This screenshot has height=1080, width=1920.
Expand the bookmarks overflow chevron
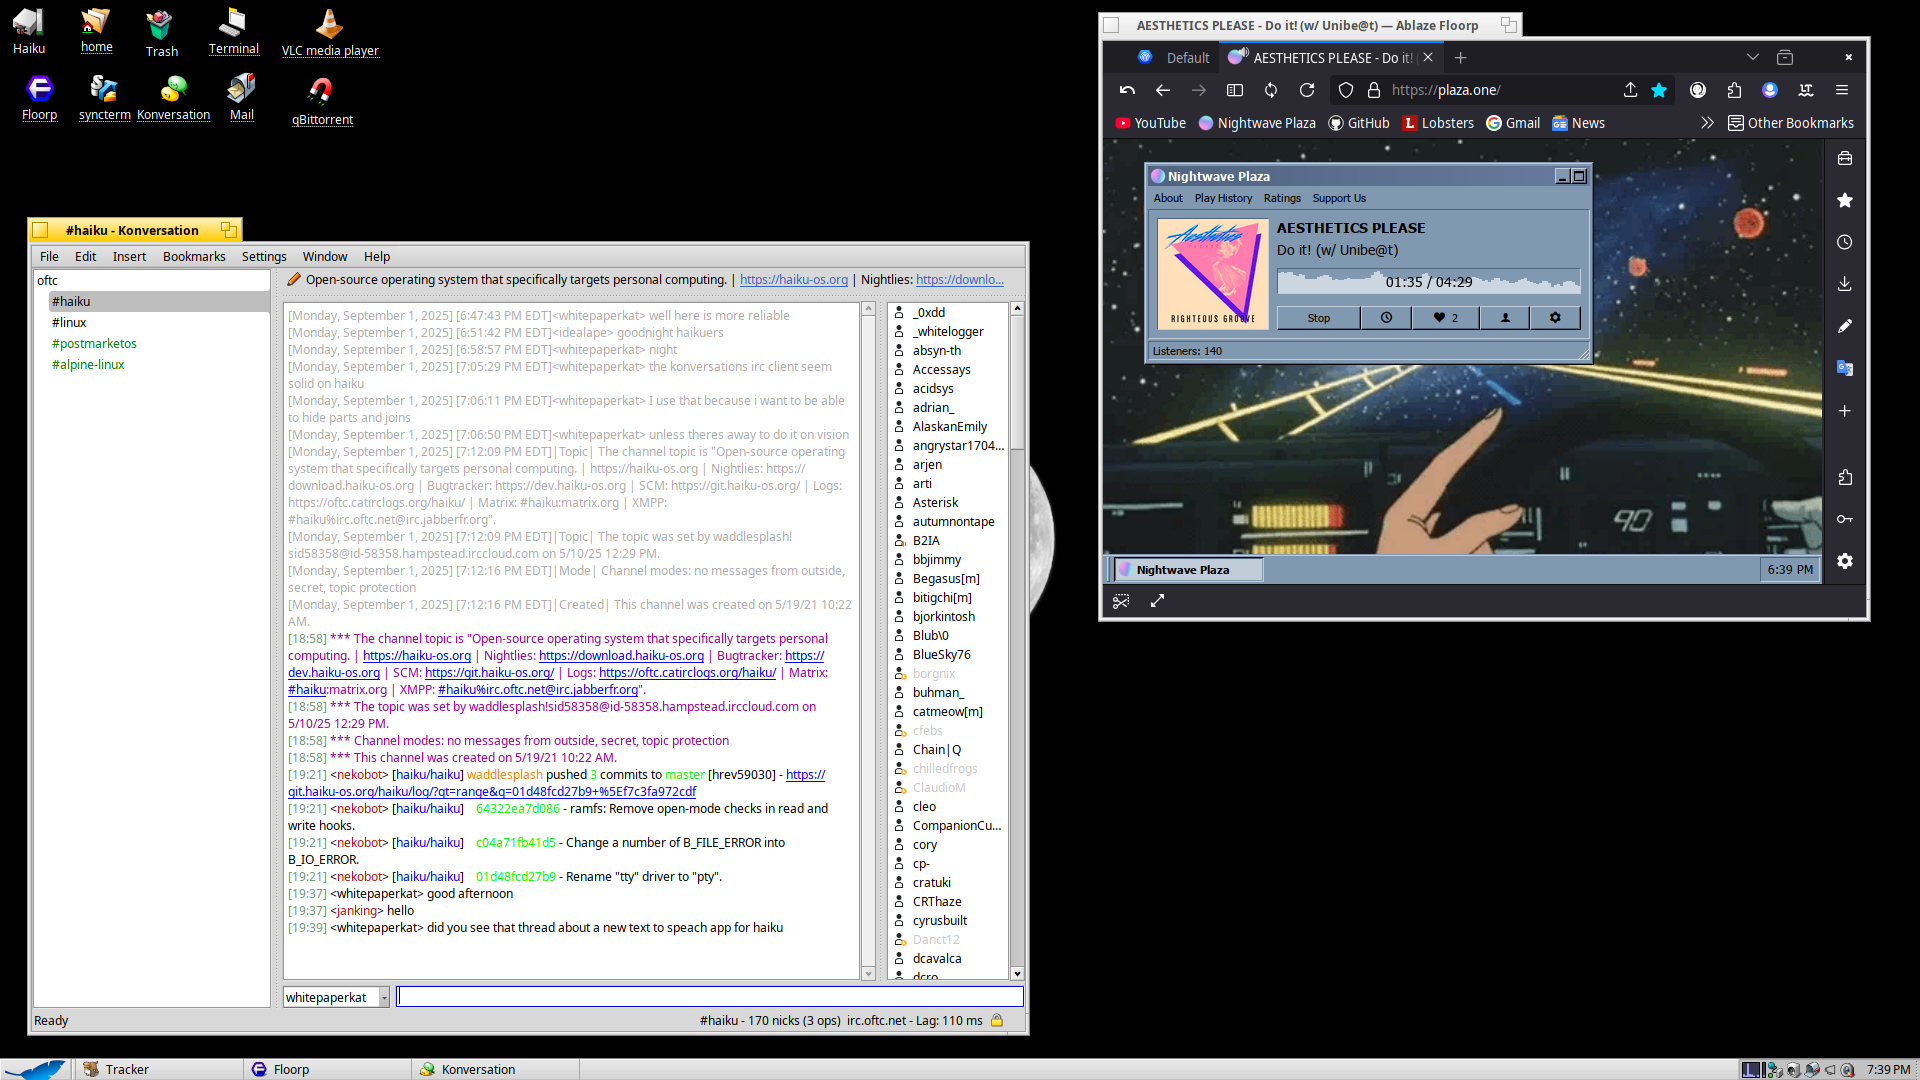[x=1707, y=123]
